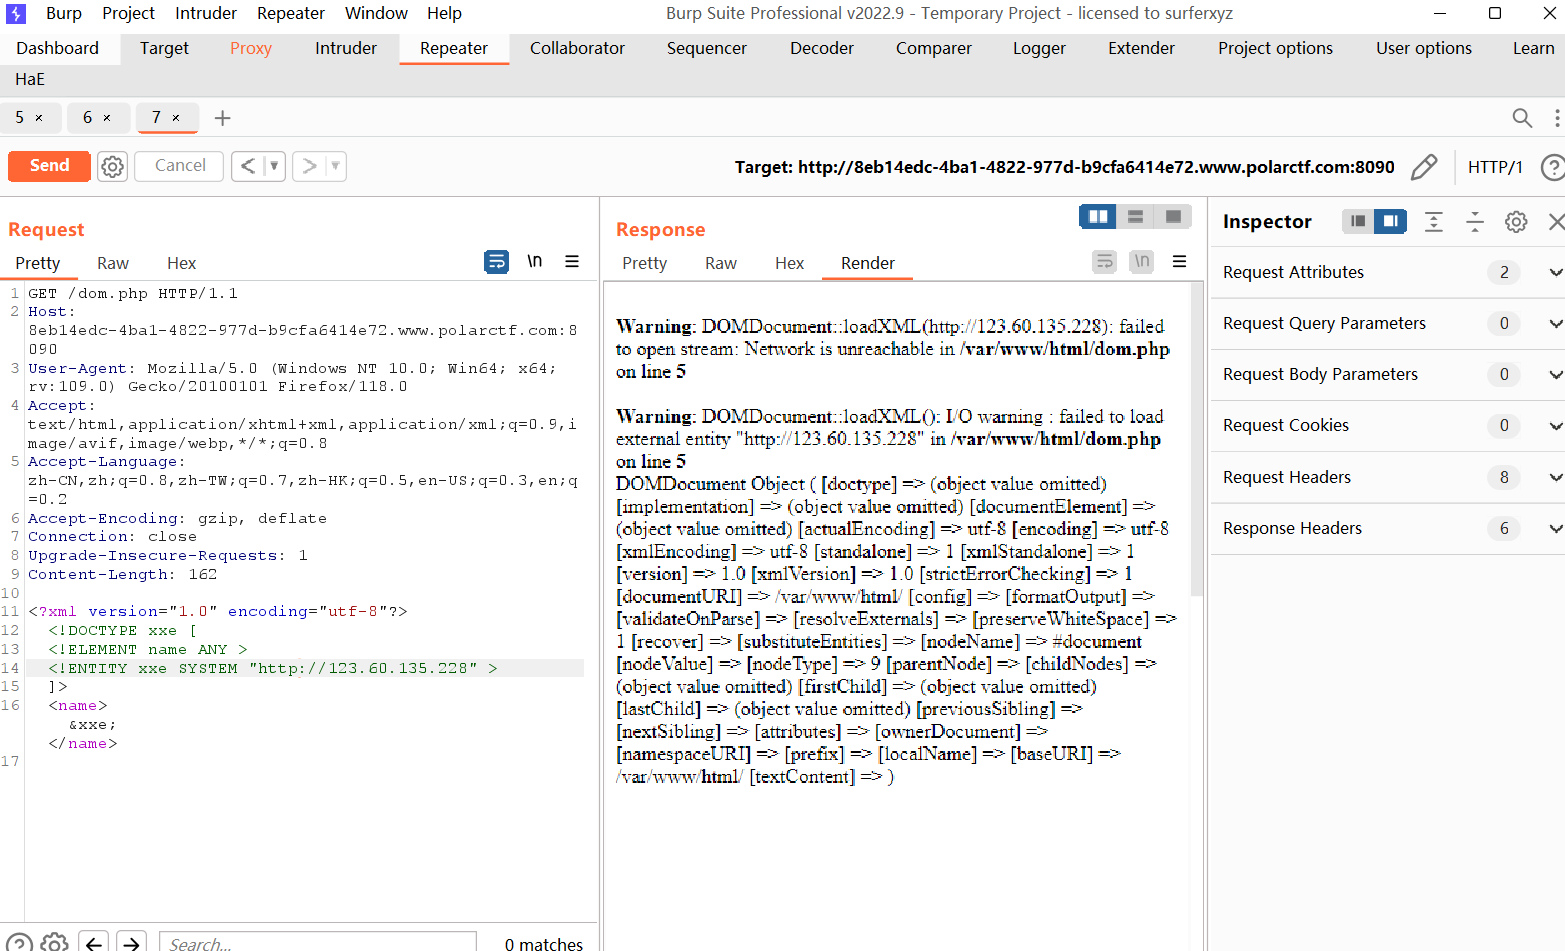Show response Hex view

click(789, 263)
